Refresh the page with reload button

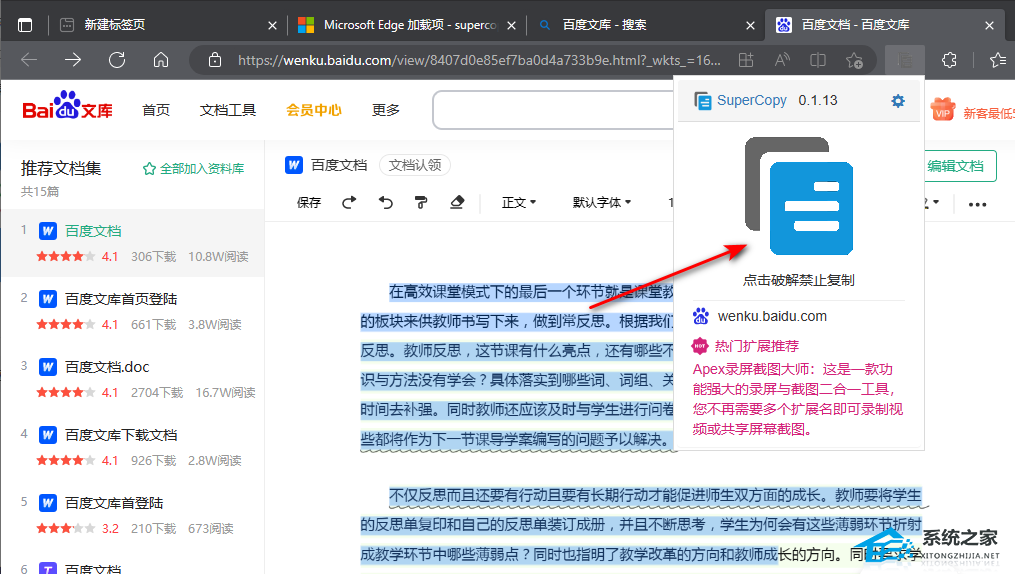pyautogui.click(x=117, y=60)
